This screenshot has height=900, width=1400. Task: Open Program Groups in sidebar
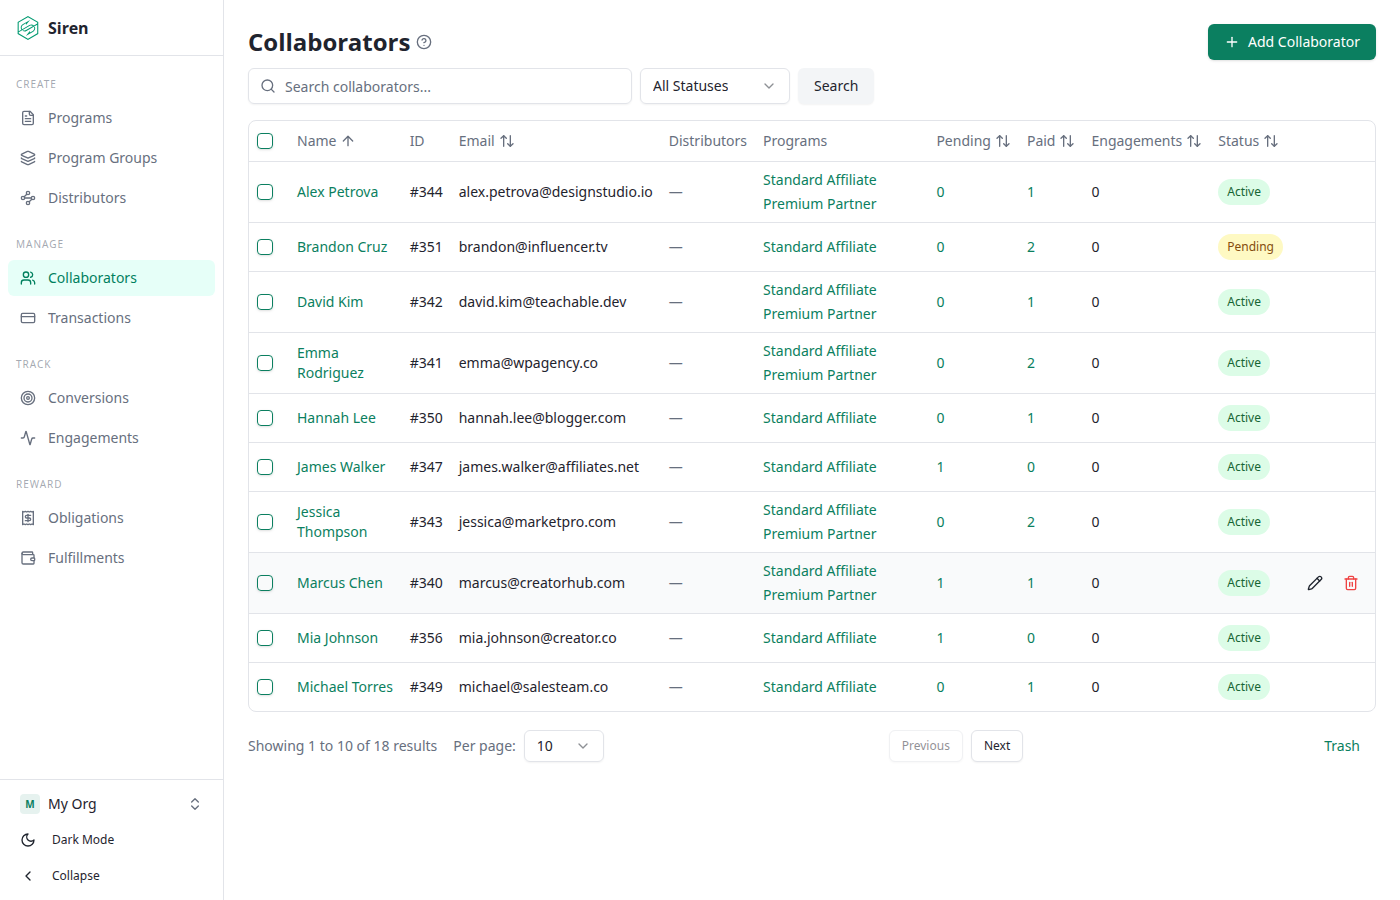(102, 158)
